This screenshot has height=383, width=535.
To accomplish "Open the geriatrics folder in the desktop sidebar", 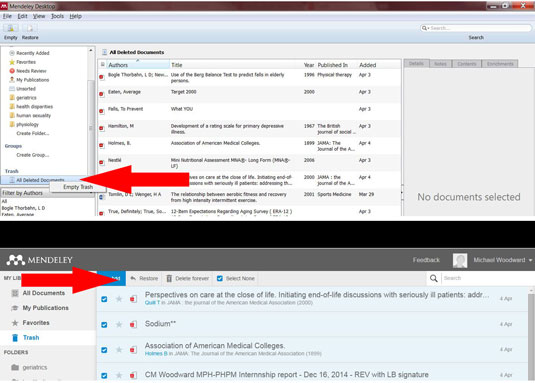I will [26, 98].
